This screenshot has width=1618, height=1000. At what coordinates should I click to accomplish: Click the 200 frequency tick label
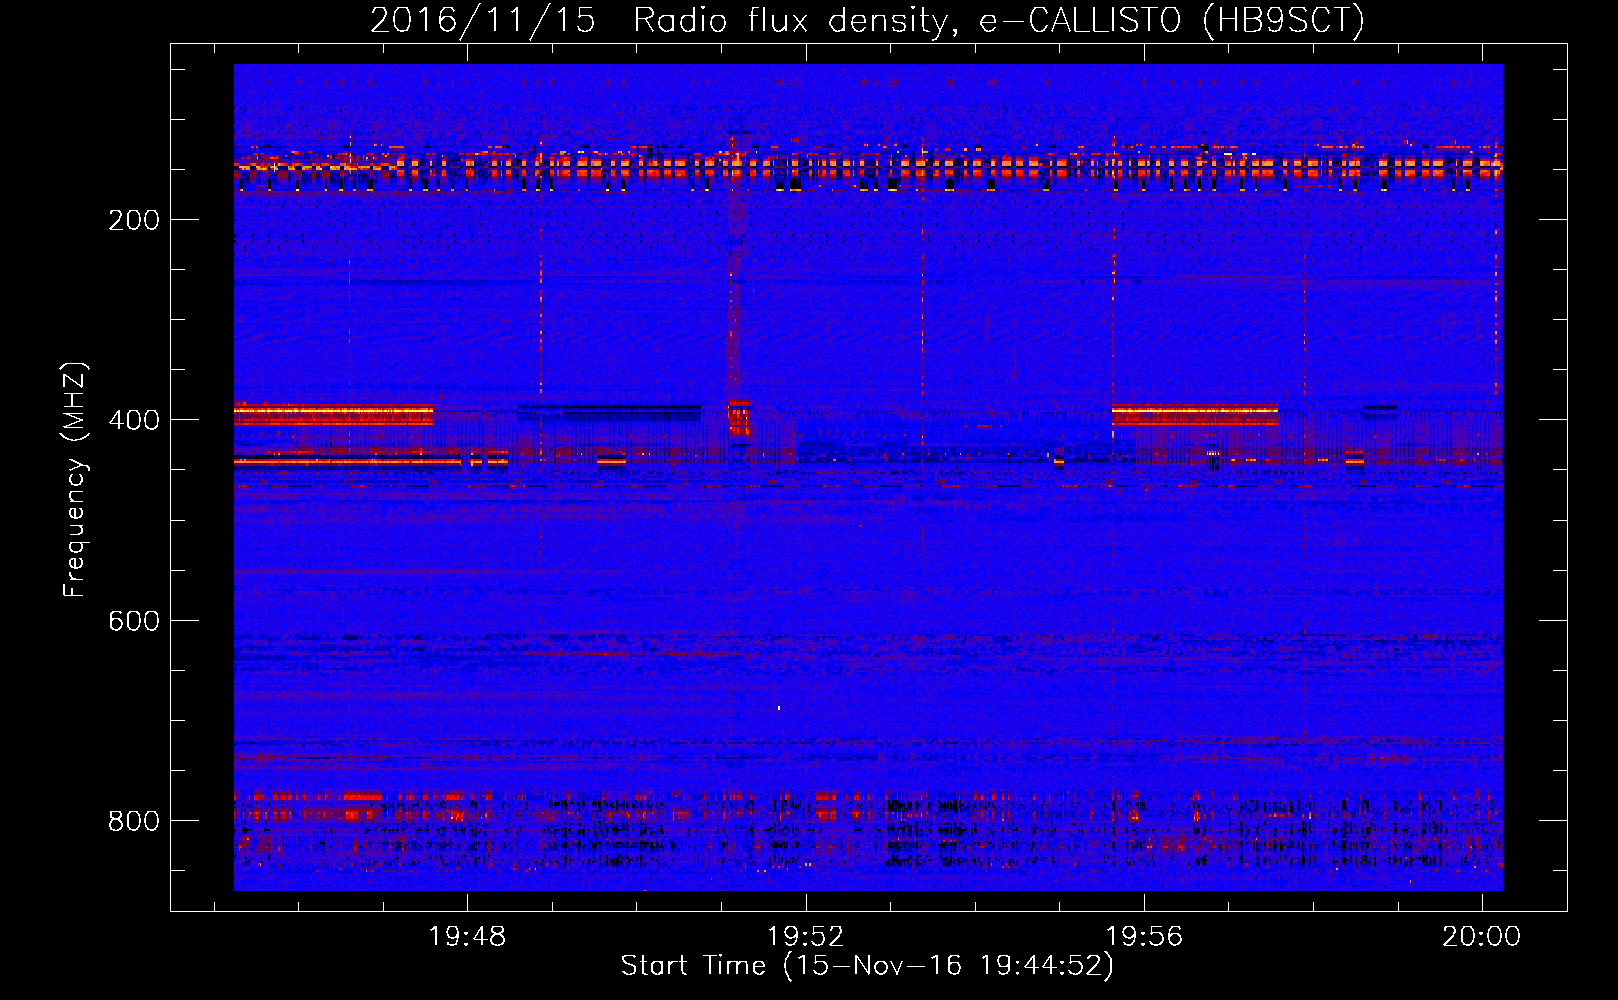[134, 220]
